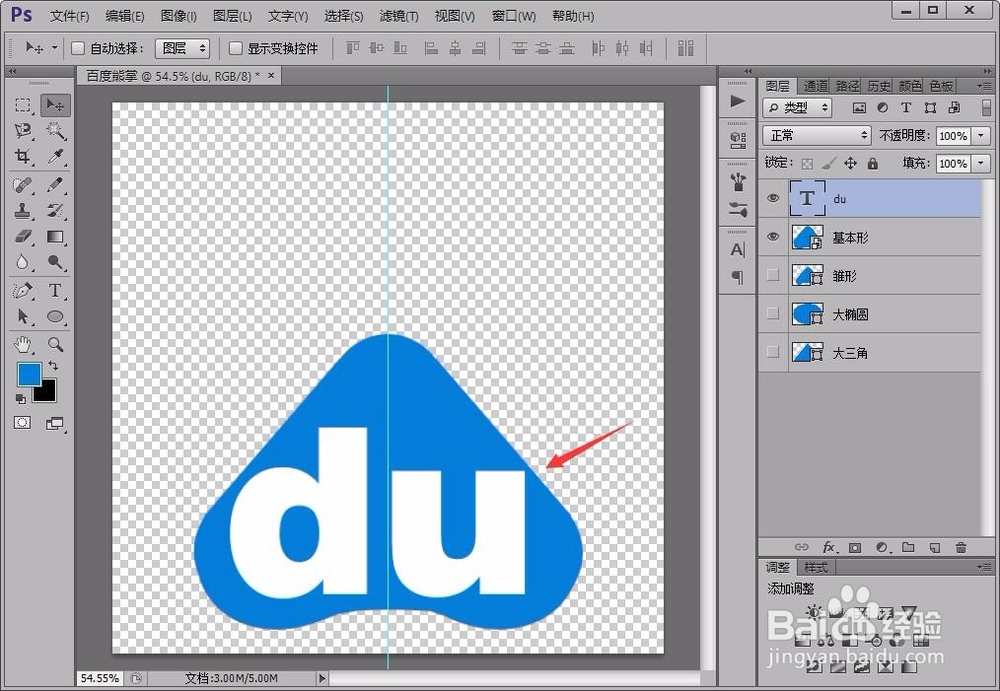Select the Hand tool

click(23, 345)
